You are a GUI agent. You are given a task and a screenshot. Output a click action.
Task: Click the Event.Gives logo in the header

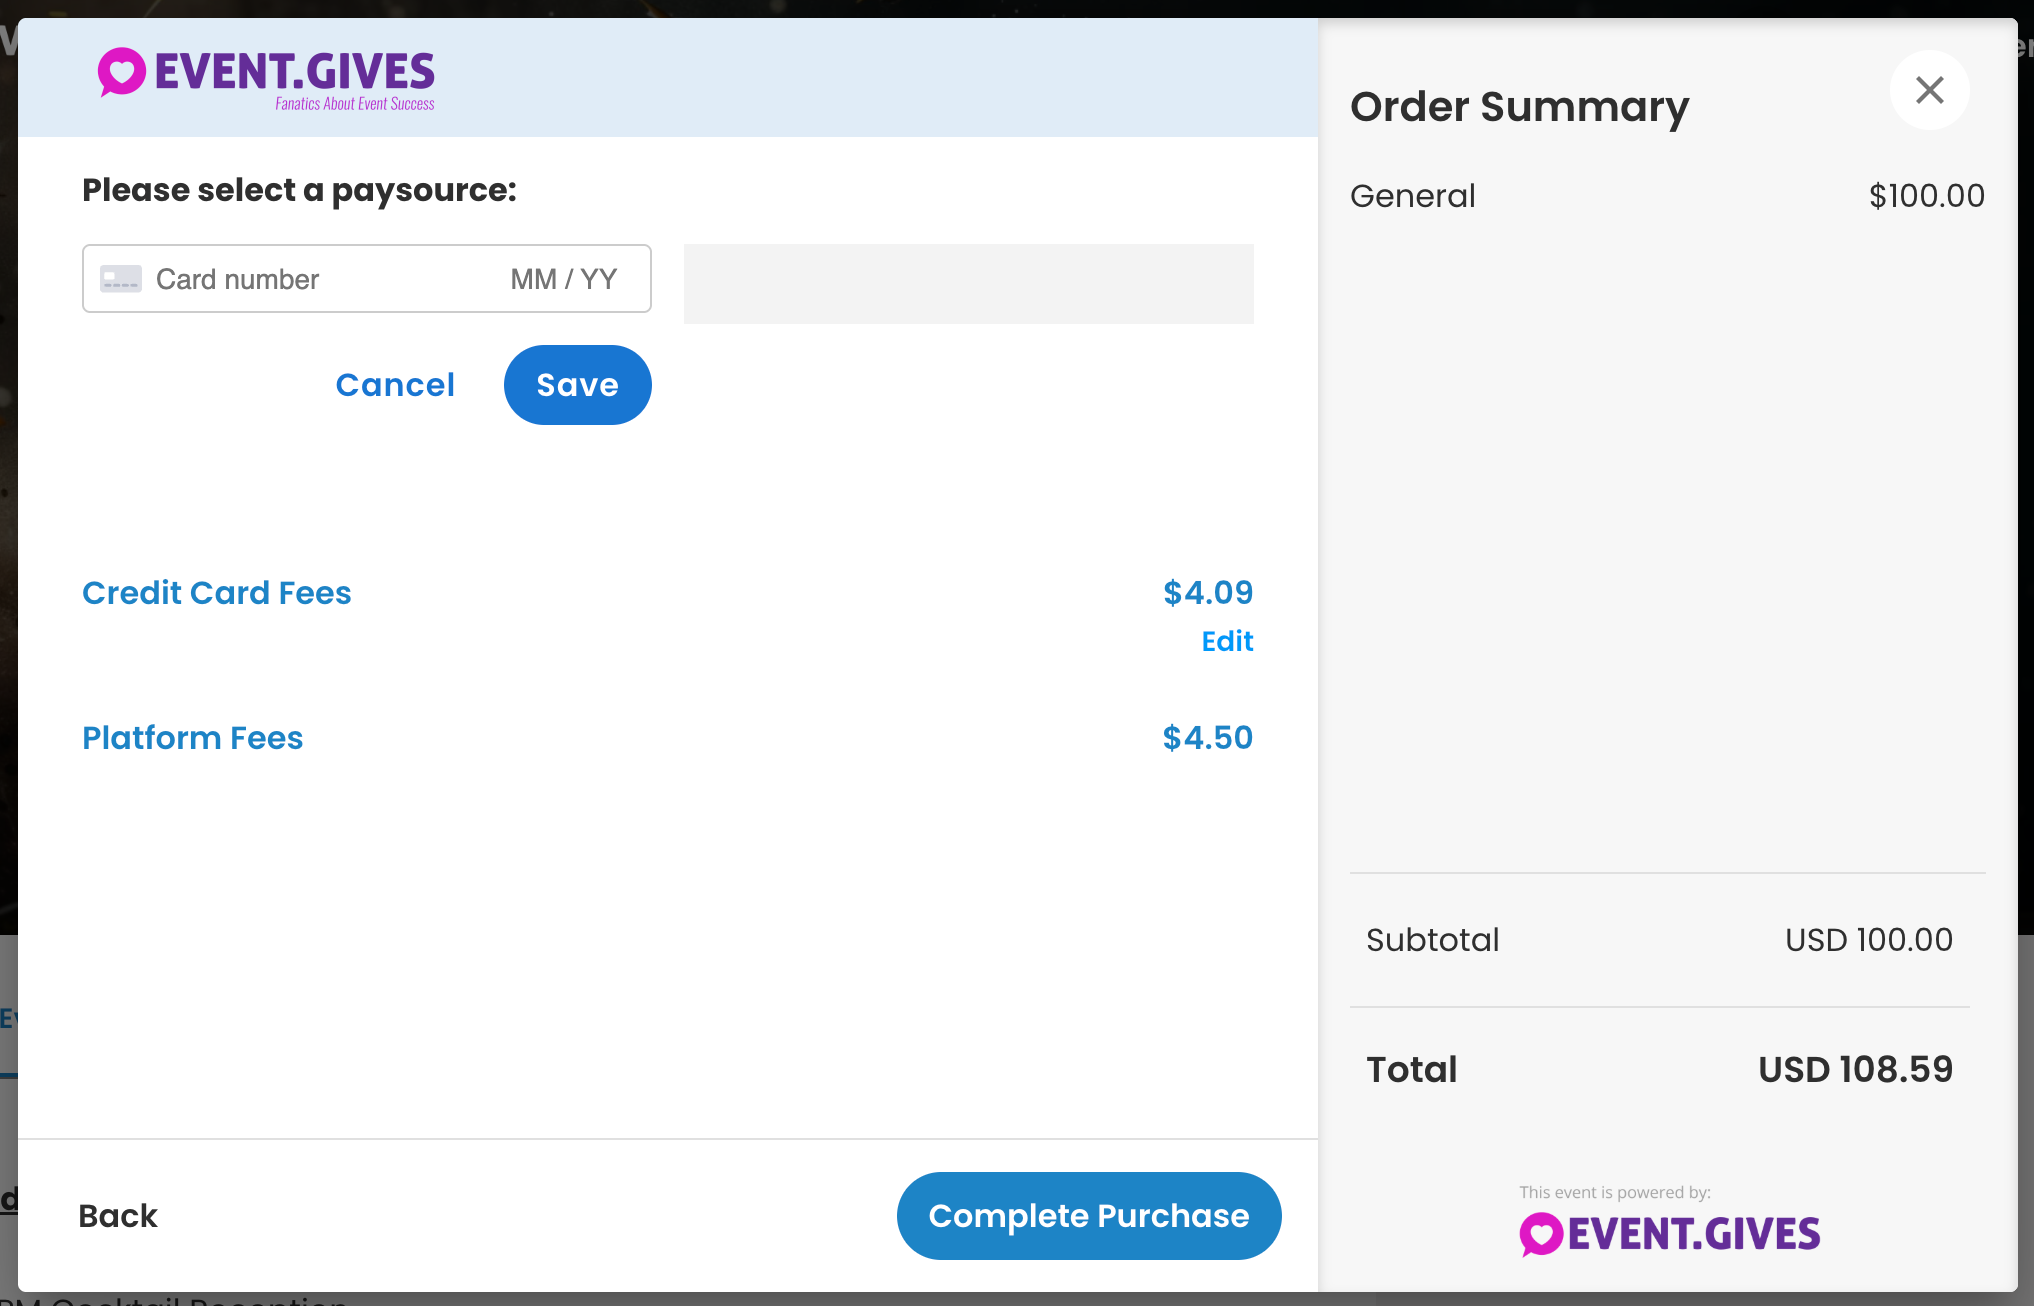[266, 78]
